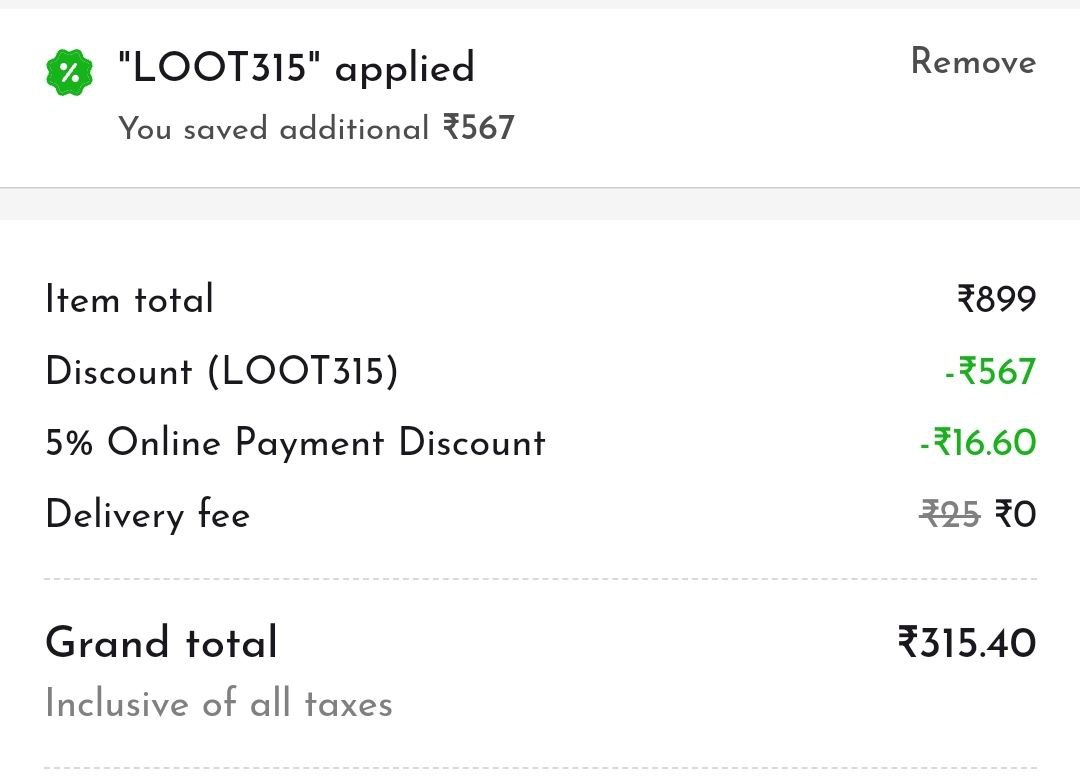Click the dashed divider below tax note
The width and height of the screenshot is (1080, 779).
(540, 767)
